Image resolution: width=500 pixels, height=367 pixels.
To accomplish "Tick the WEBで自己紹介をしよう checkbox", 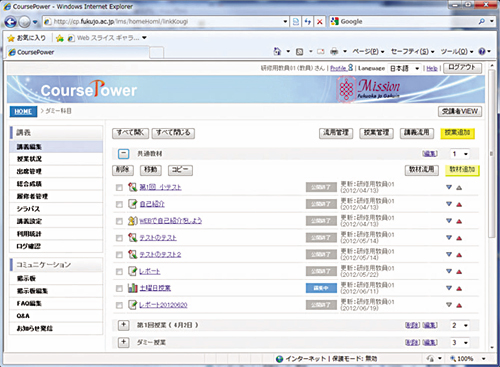I will click(119, 221).
